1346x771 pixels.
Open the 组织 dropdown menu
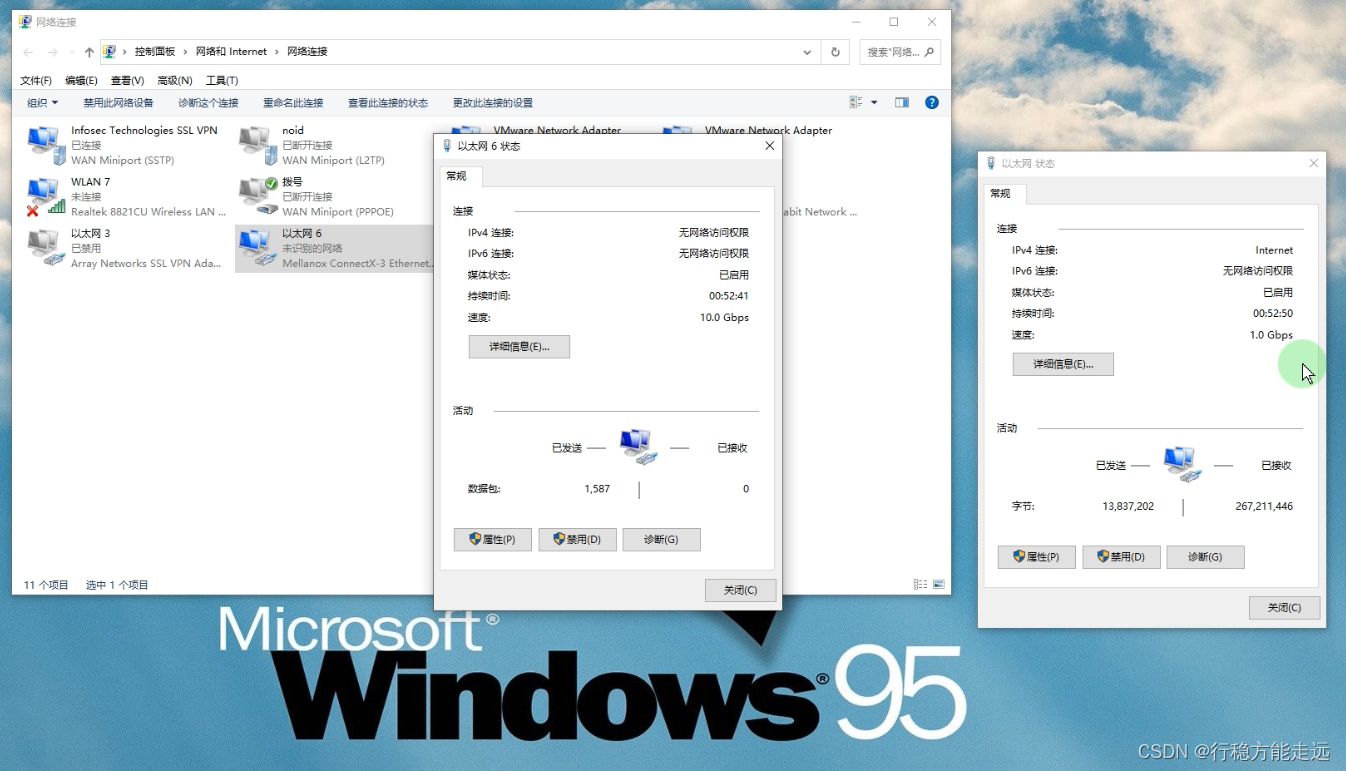[42, 102]
